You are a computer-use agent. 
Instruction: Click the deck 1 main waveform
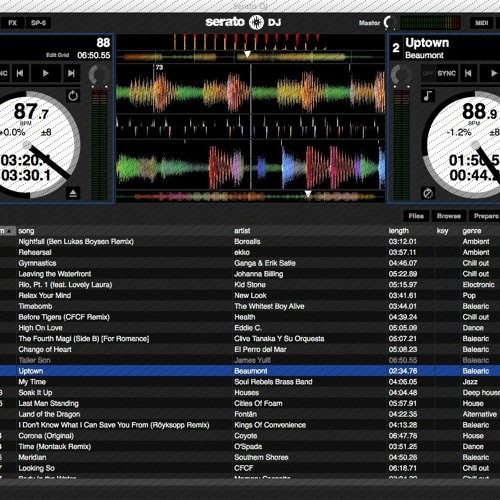click(250, 89)
